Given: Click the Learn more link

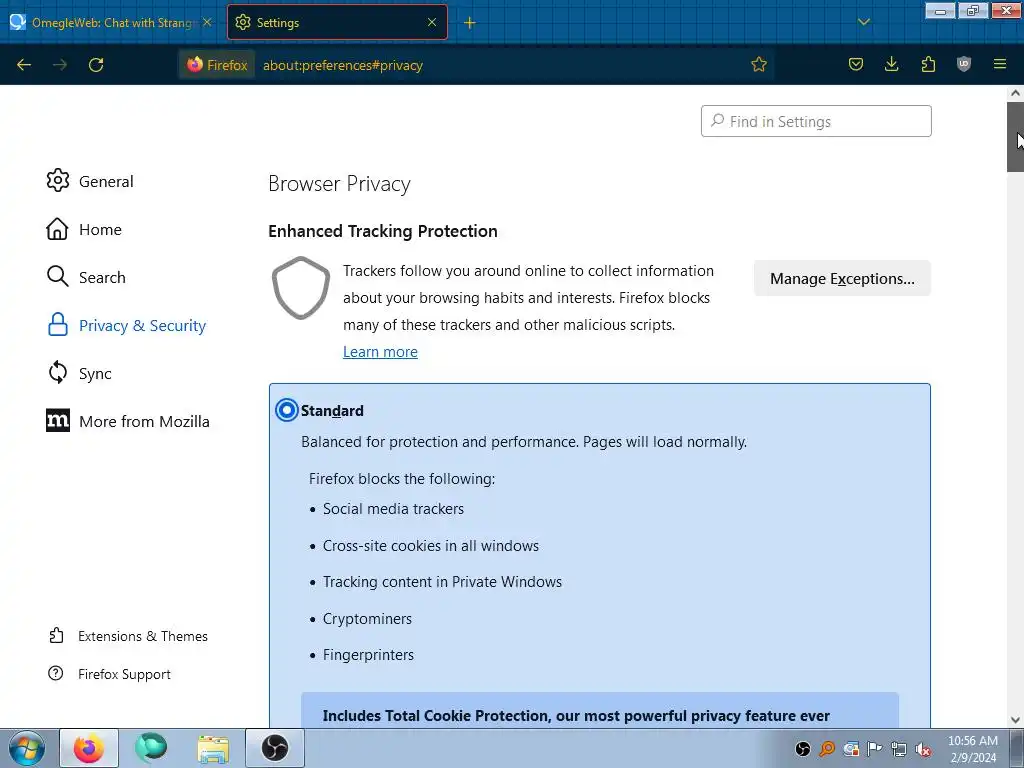Looking at the screenshot, I should 380,351.
